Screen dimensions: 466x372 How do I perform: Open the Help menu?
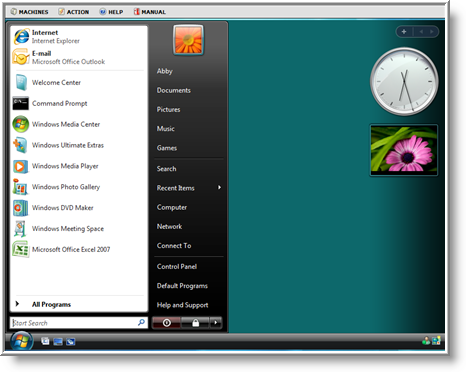pos(112,12)
